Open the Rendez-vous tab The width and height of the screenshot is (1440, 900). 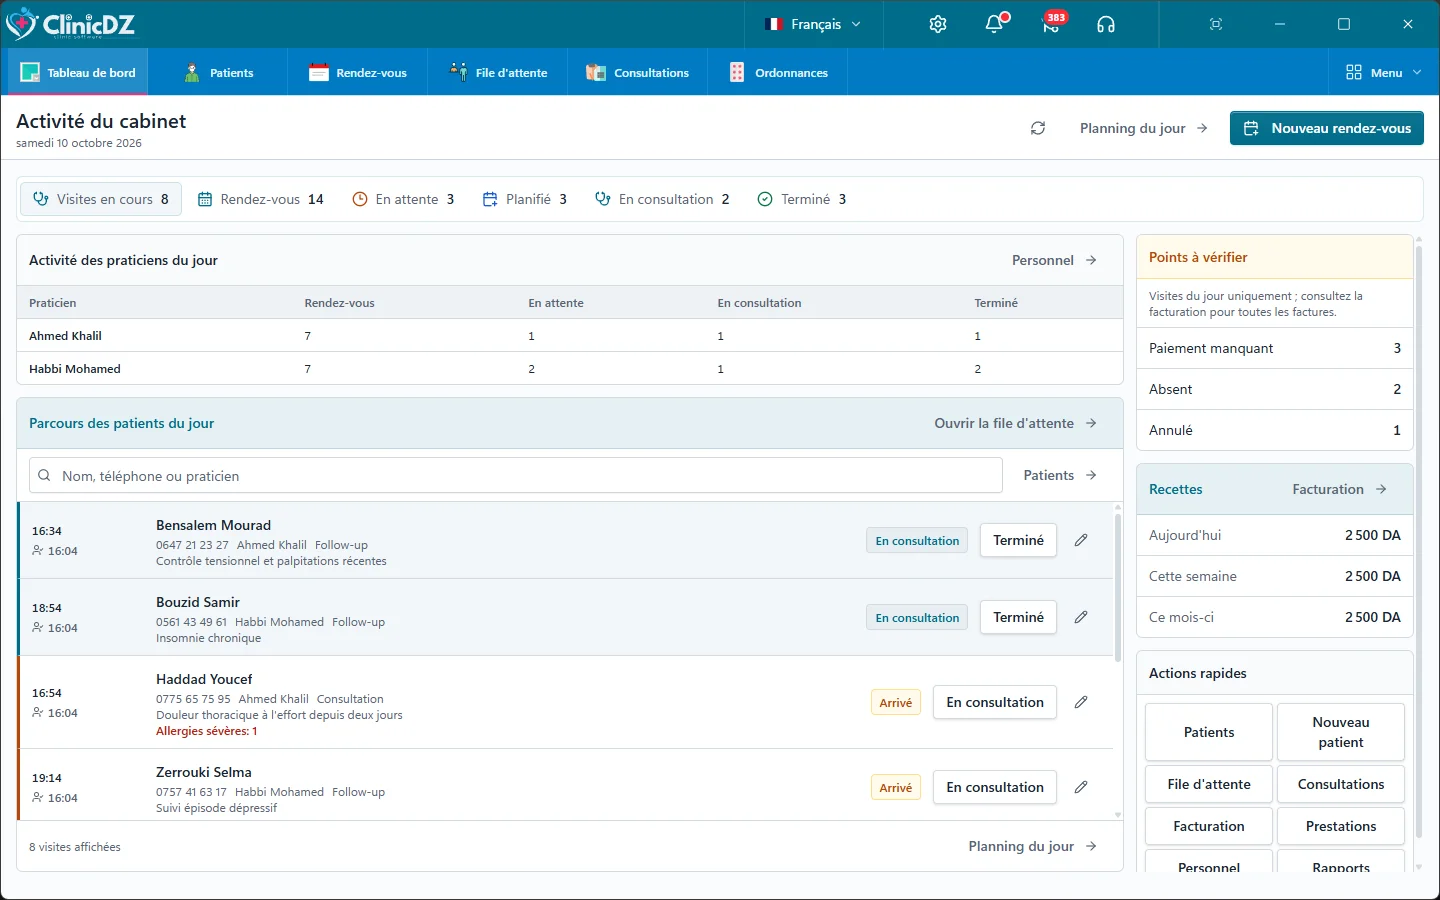coord(358,72)
